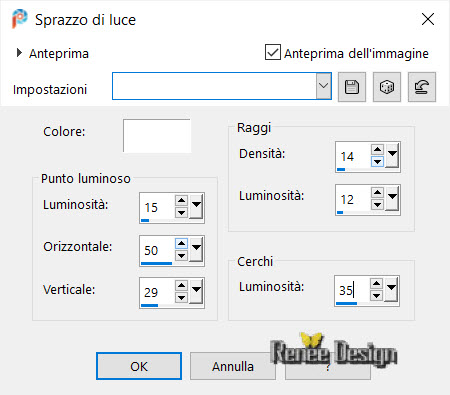This screenshot has width=450, height=395.
Task: Decrease Verticale value with down arrow
Action: (x=181, y=298)
